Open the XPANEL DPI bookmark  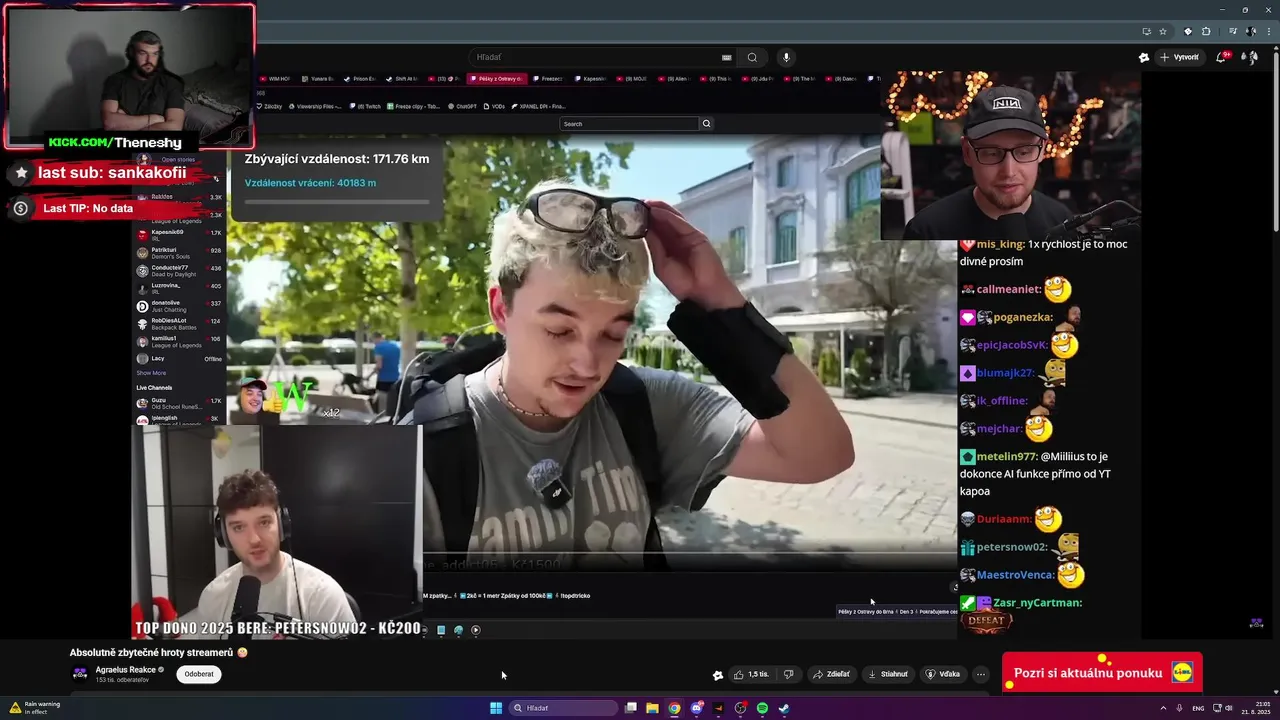tap(539, 106)
